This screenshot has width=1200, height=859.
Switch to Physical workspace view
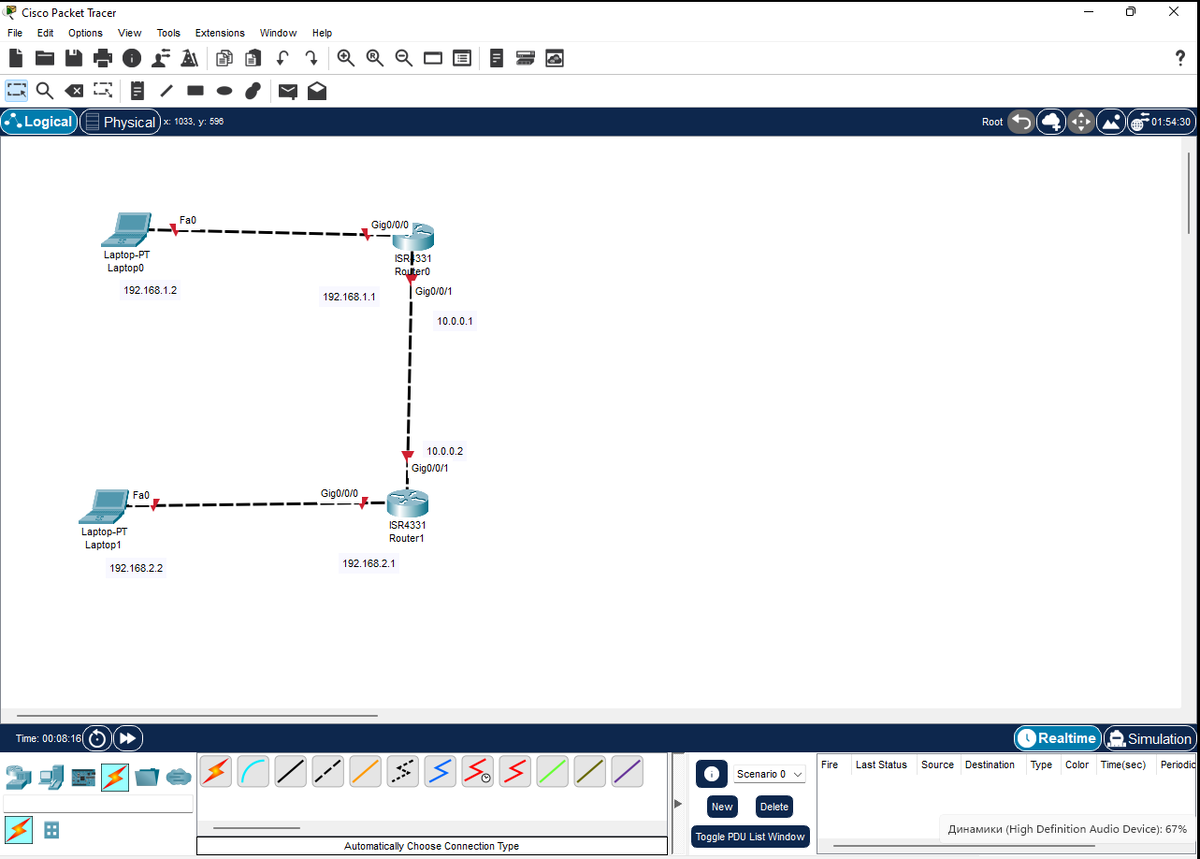point(120,122)
